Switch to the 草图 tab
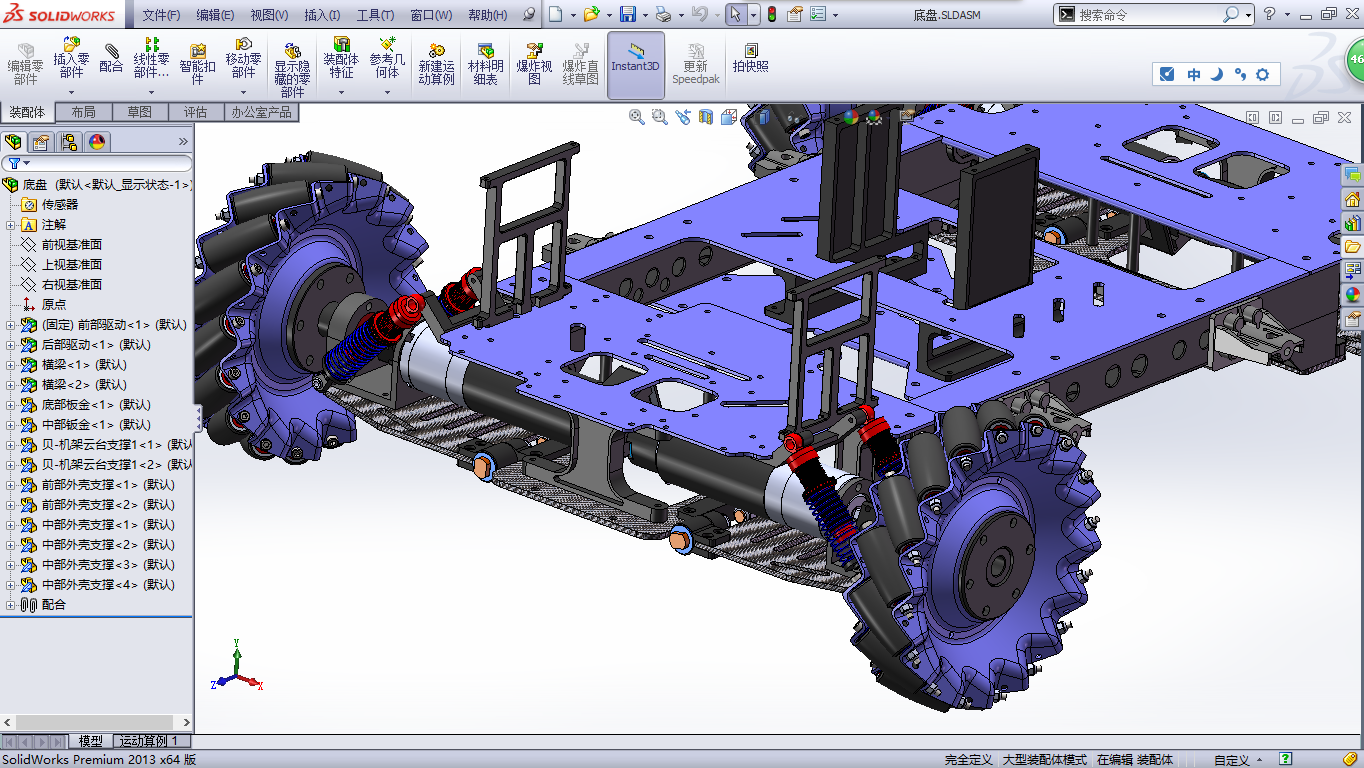1364x768 pixels. (139, 112)
